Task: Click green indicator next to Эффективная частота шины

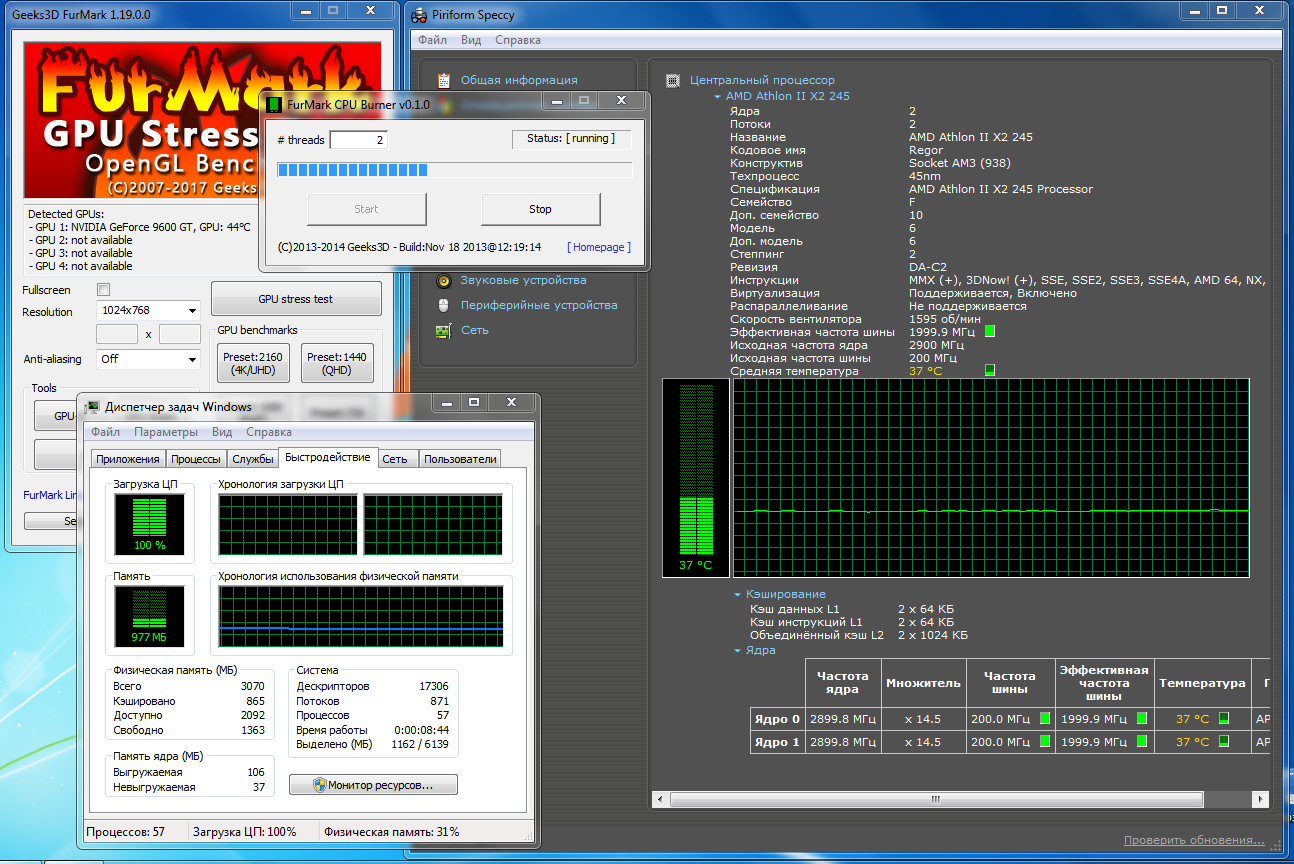Action: tap(990, 331)
